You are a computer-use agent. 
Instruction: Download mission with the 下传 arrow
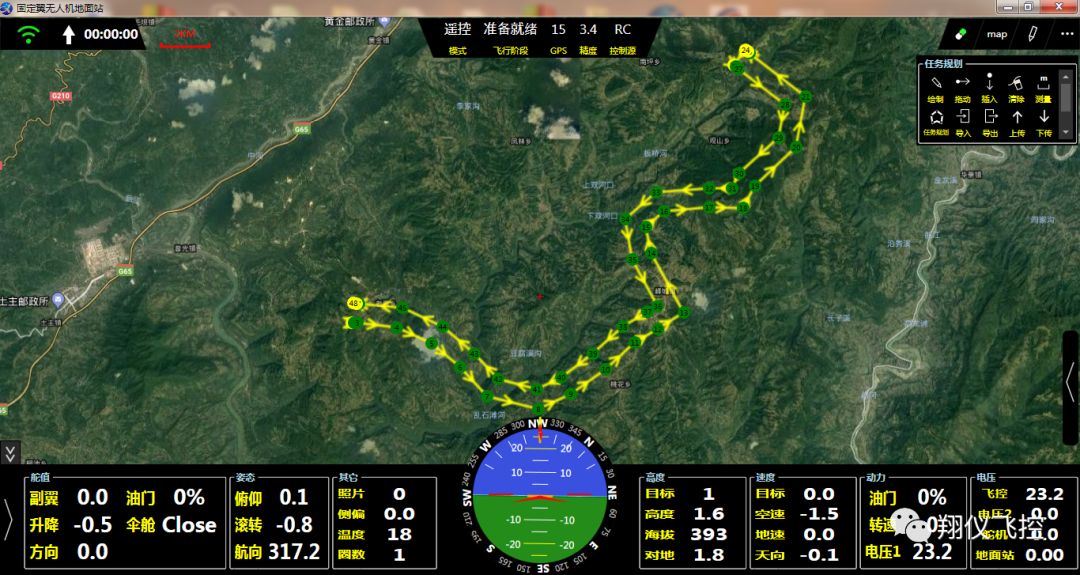(x=1043, y=118)
